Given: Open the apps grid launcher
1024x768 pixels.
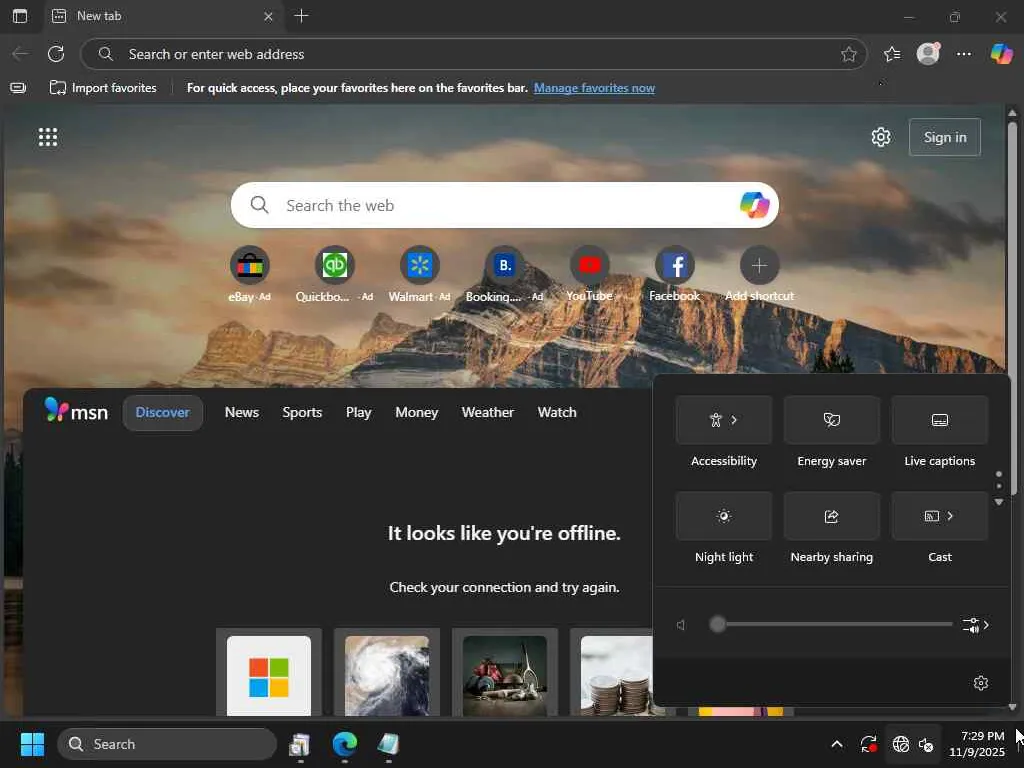Looking at the screenshot, I should click(48, 137).
